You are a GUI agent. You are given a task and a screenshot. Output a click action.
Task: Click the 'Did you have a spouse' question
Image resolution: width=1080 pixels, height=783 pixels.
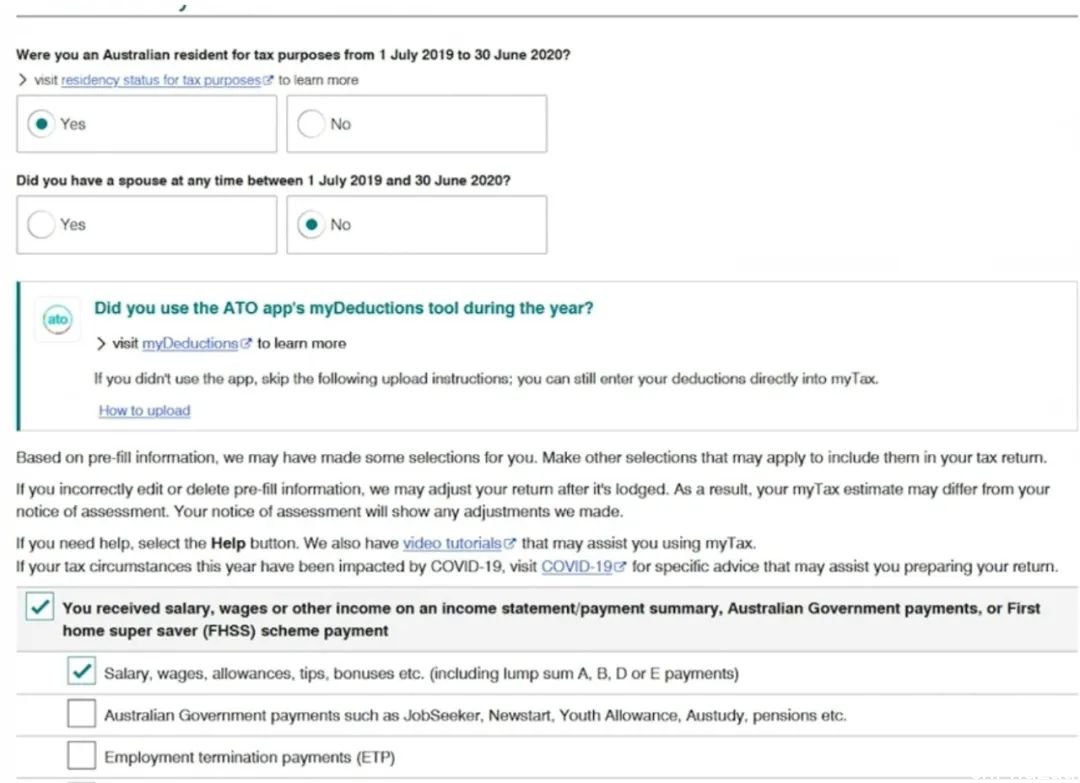263,180
